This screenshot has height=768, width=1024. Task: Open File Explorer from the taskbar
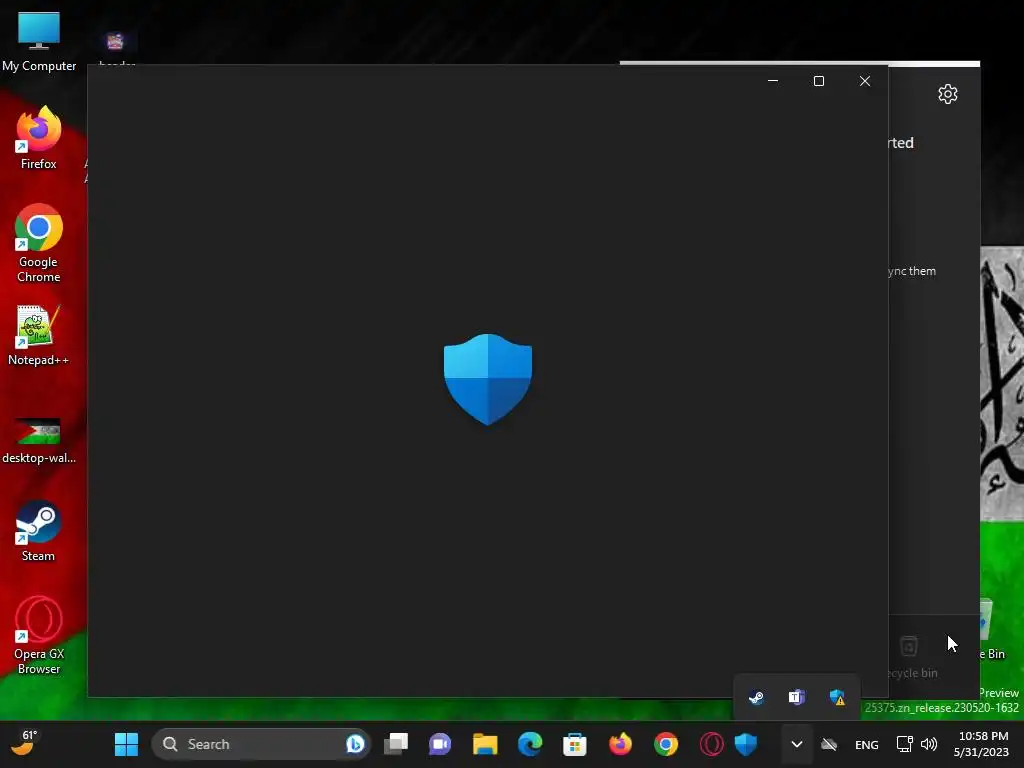tap(485, 744)
